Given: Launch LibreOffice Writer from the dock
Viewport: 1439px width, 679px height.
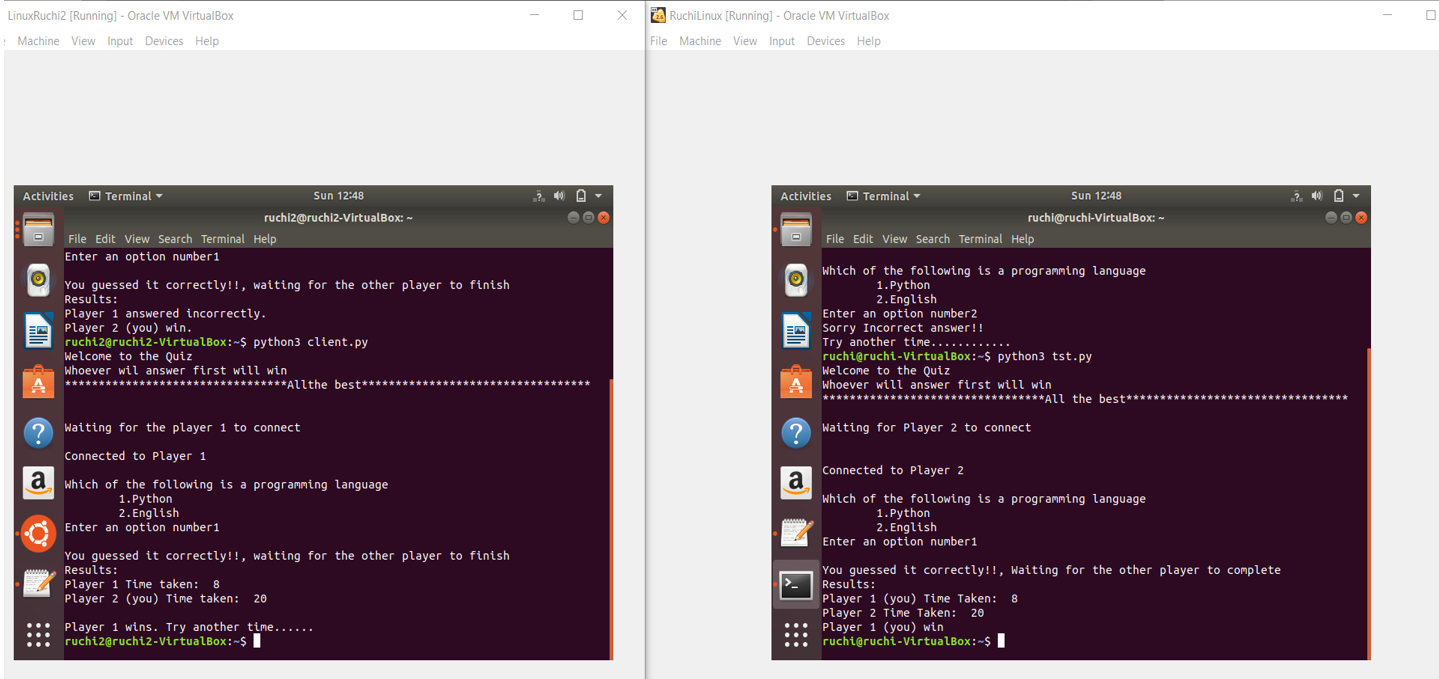Looking at the screenshot, I should 37,331.
